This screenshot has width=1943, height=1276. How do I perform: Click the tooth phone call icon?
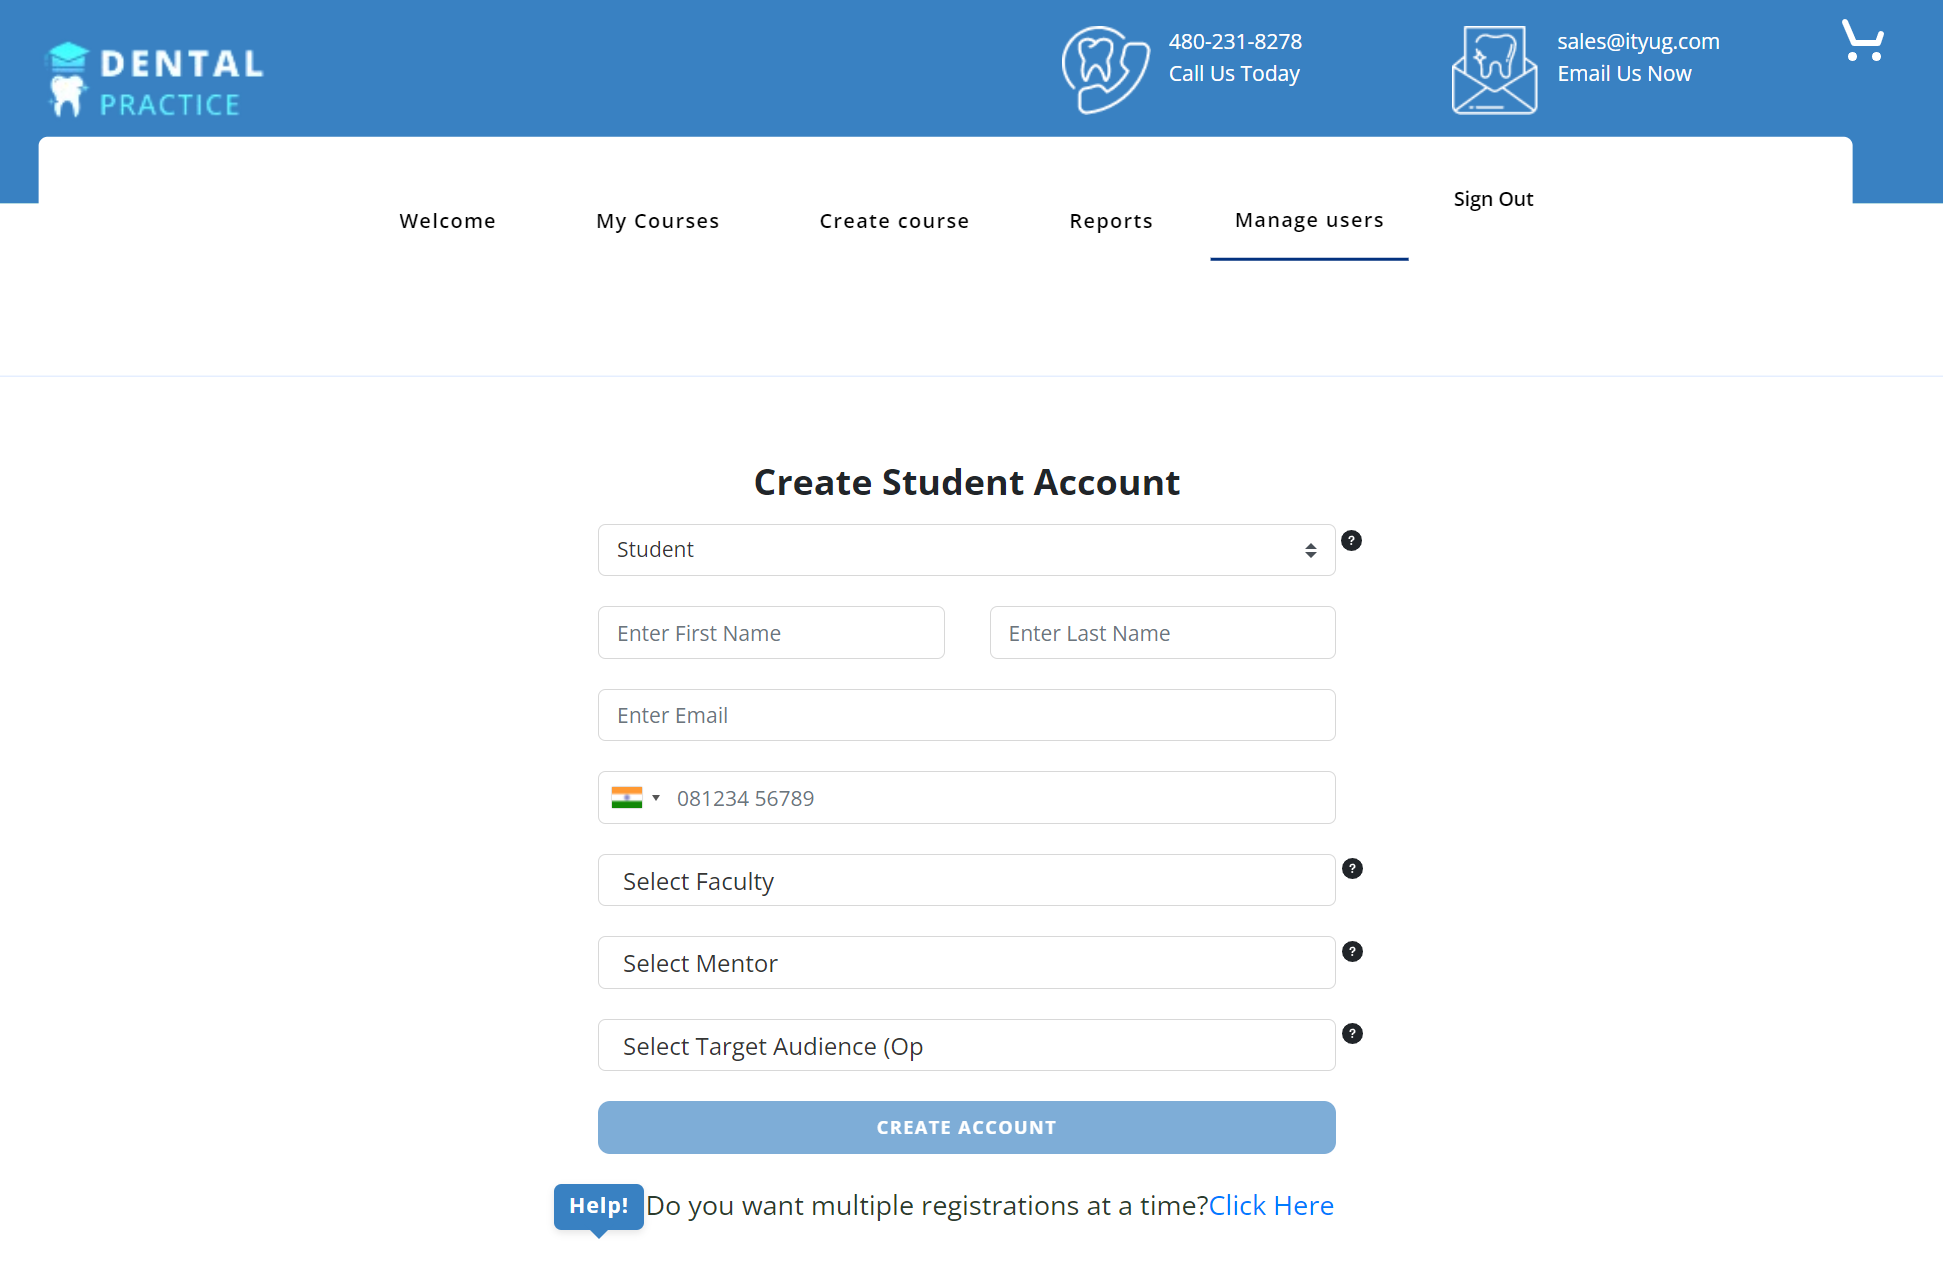tap(1104, 69)
